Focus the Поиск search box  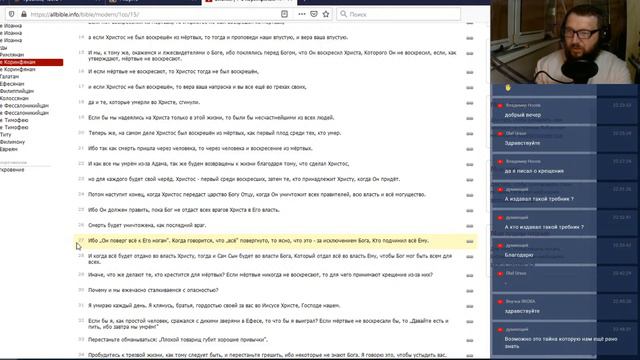398,14
